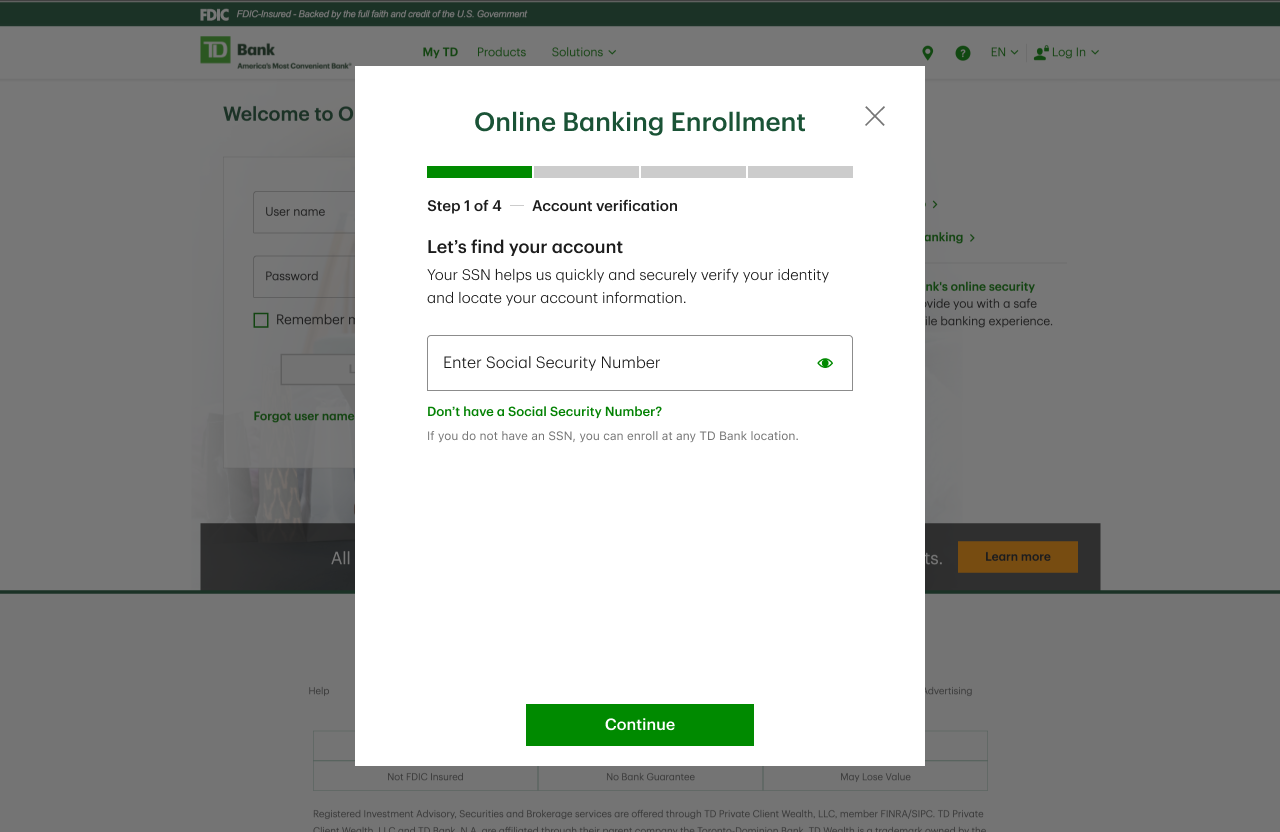Screen dimensions: 1280x832
Task: Click the Let's find your account heading
Action: click(x=525, y=247)
